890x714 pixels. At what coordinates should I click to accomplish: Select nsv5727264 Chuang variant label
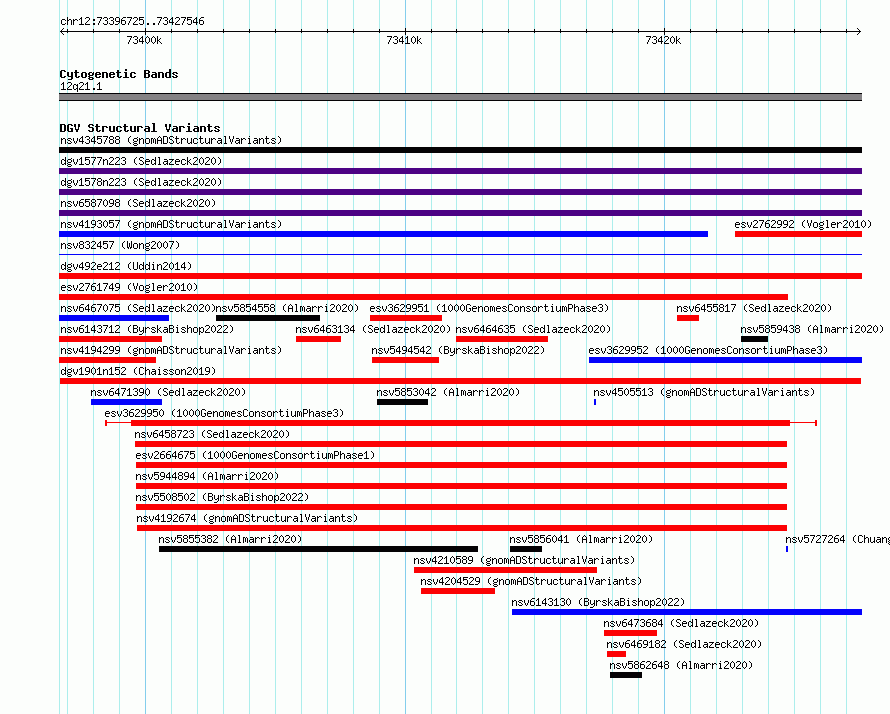(837, 539)
